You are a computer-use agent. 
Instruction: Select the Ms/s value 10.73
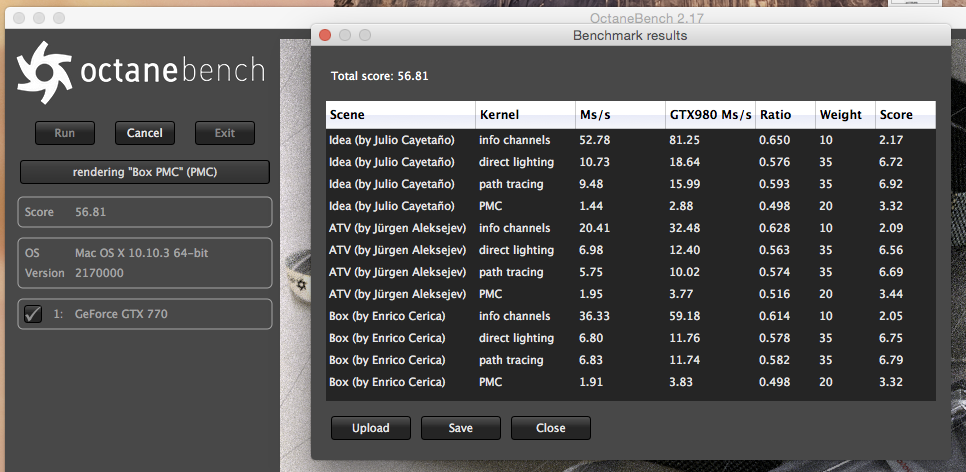(x=595, y=162)
